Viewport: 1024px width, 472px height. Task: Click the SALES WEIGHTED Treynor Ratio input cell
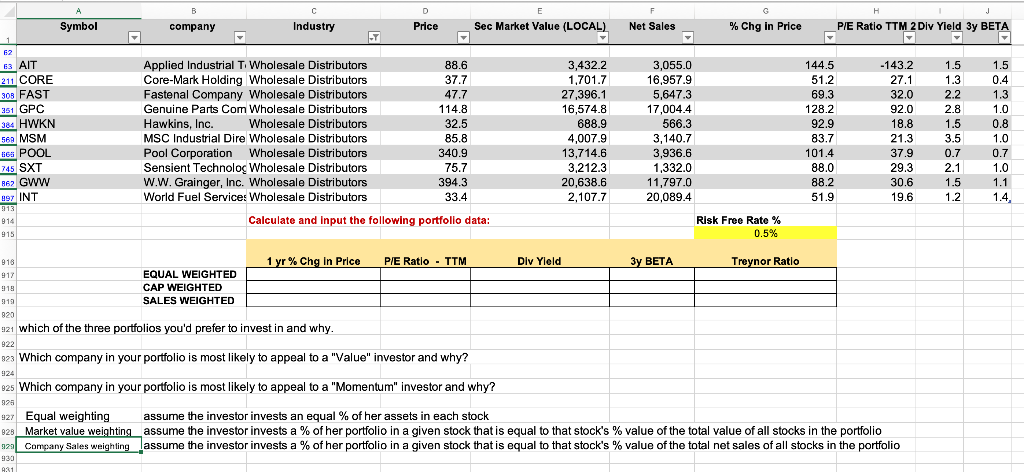(765, 300)
